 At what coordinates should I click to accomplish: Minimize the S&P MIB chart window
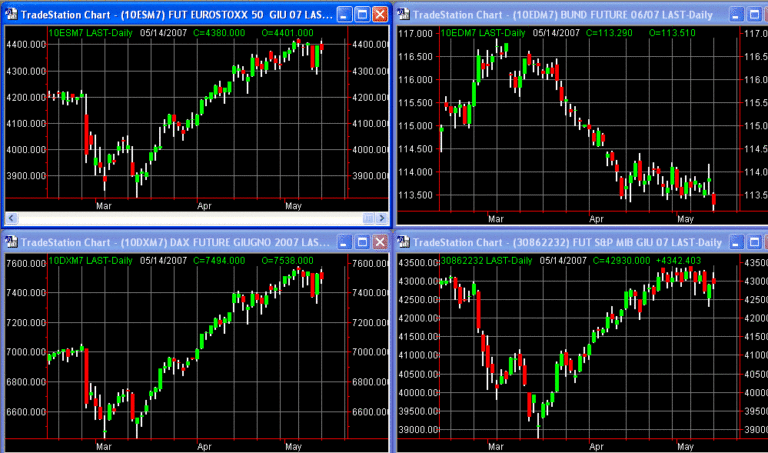pyautogui.click(x=737, y=242)
